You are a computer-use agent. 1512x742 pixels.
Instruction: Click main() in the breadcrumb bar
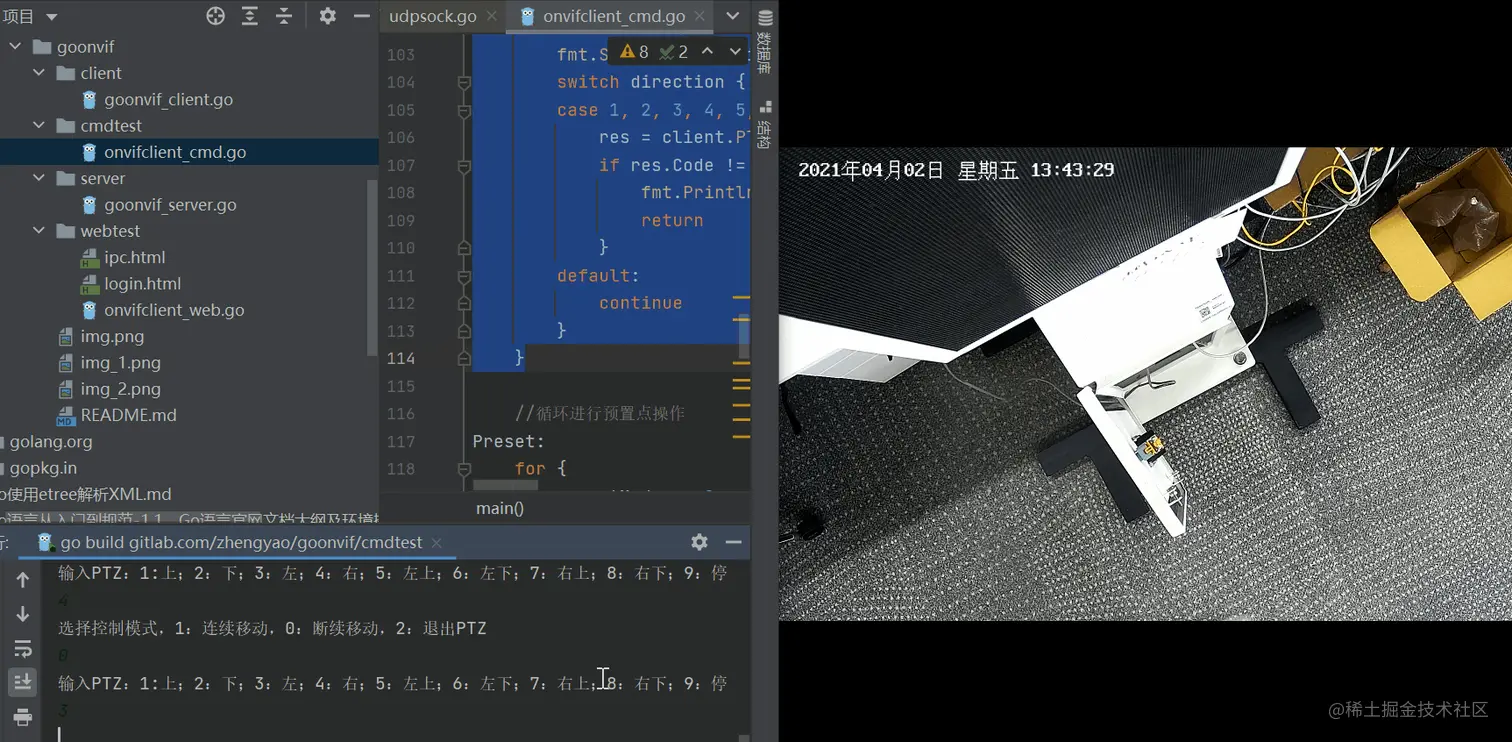click(x=499, y=508)
